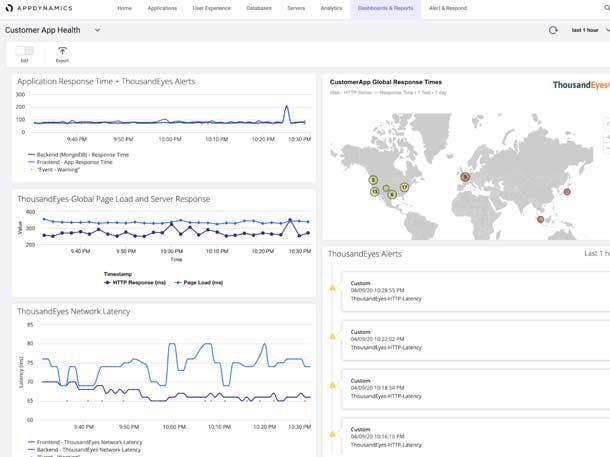Toggle the Edit mode switch
The width and height of the screenshot is (610, 457).
pos(25,50)
